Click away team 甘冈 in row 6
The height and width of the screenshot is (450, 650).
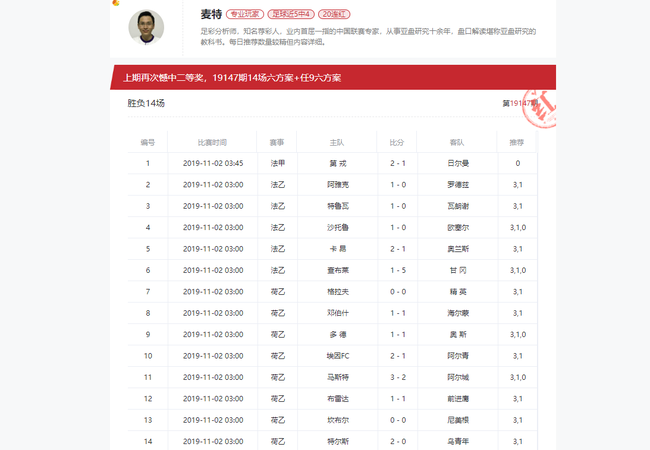coord(458,270)
